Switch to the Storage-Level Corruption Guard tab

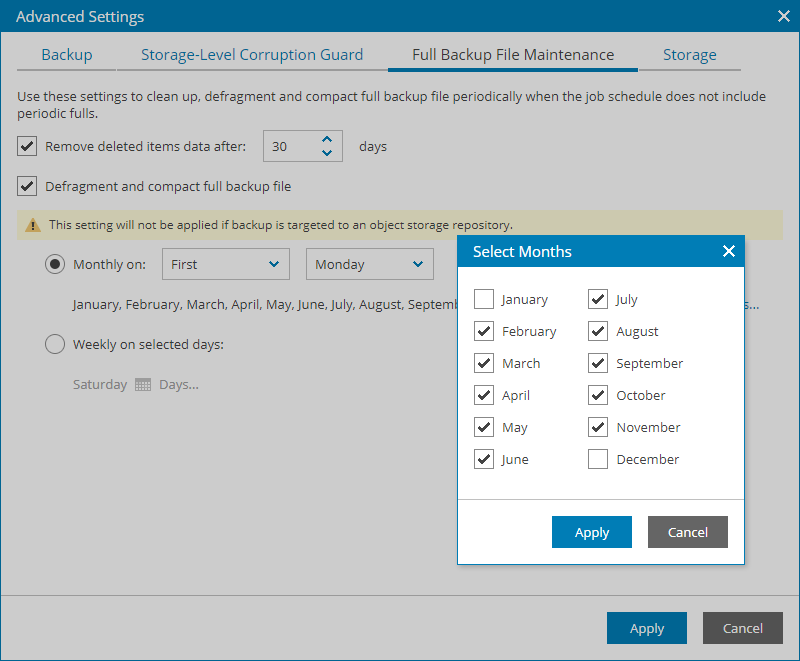(x=251, y=55)
